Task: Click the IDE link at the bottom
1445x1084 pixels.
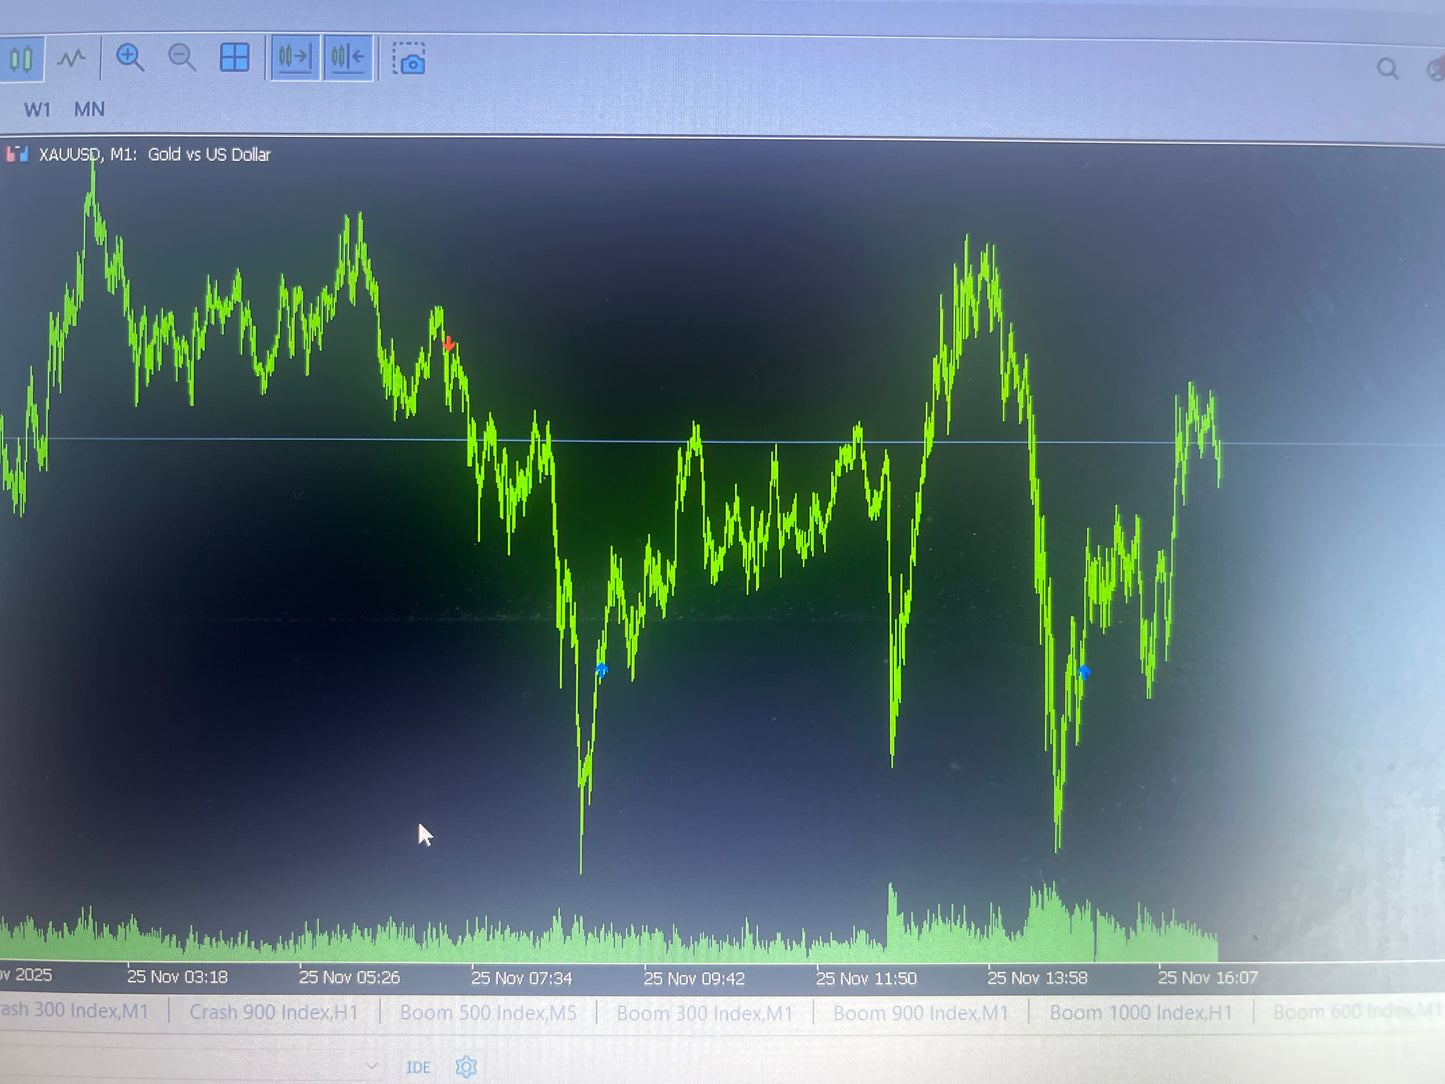Action: click(418, 1068)
